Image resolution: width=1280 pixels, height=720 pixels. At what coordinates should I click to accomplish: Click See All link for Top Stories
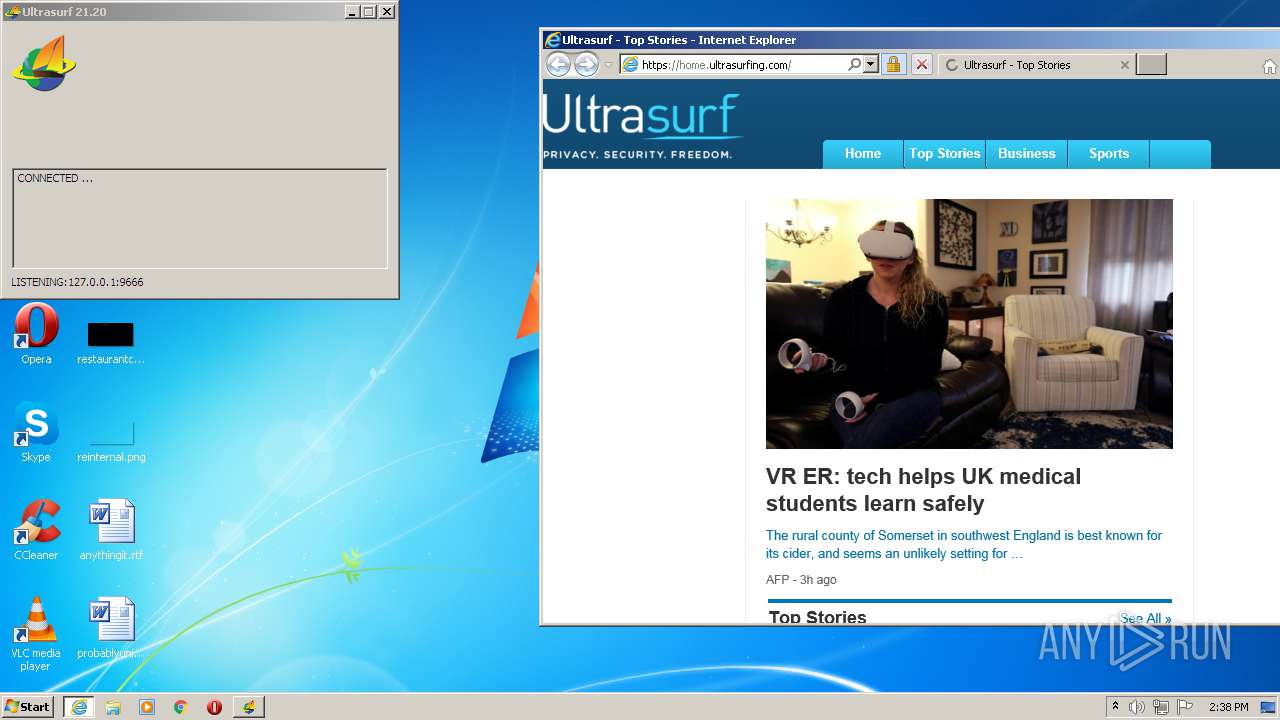click(1145, 618)
